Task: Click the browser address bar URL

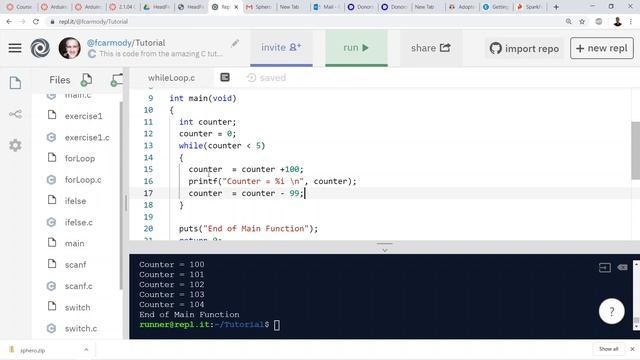Action: click(93, 22)
